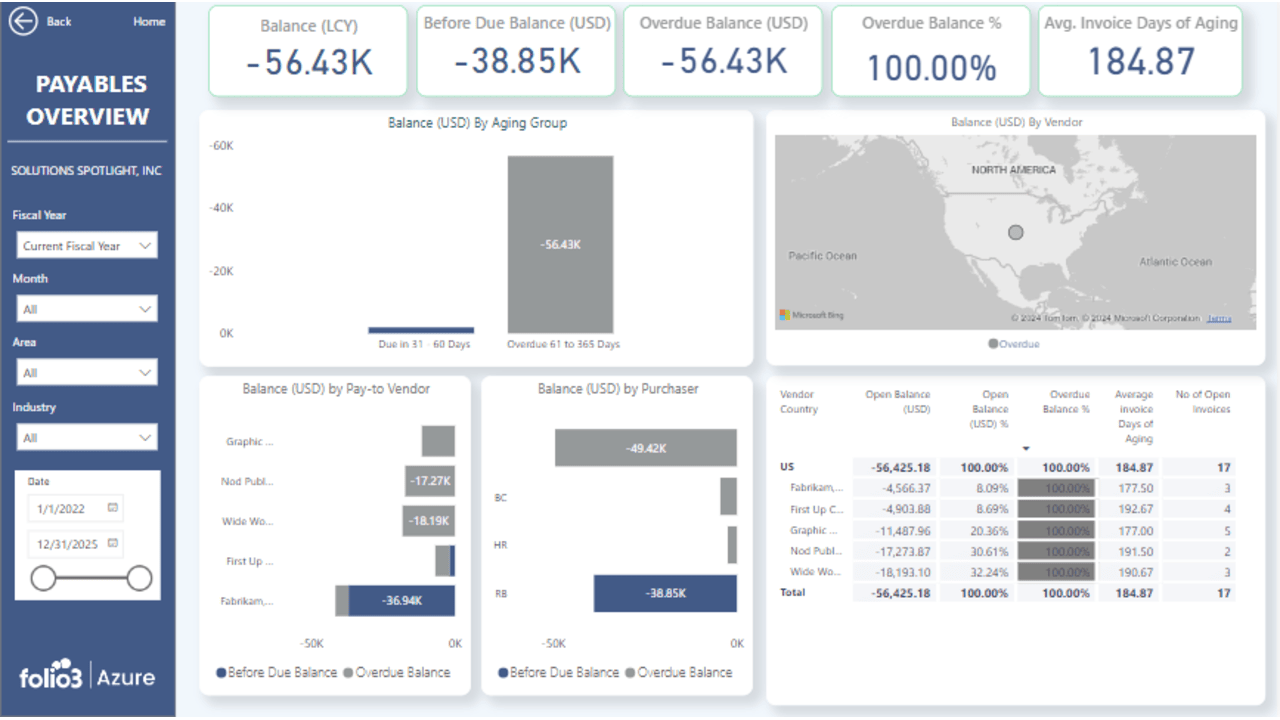Click the First Up C... vendor row
1280x720 pixels.
pos(1006,509)
